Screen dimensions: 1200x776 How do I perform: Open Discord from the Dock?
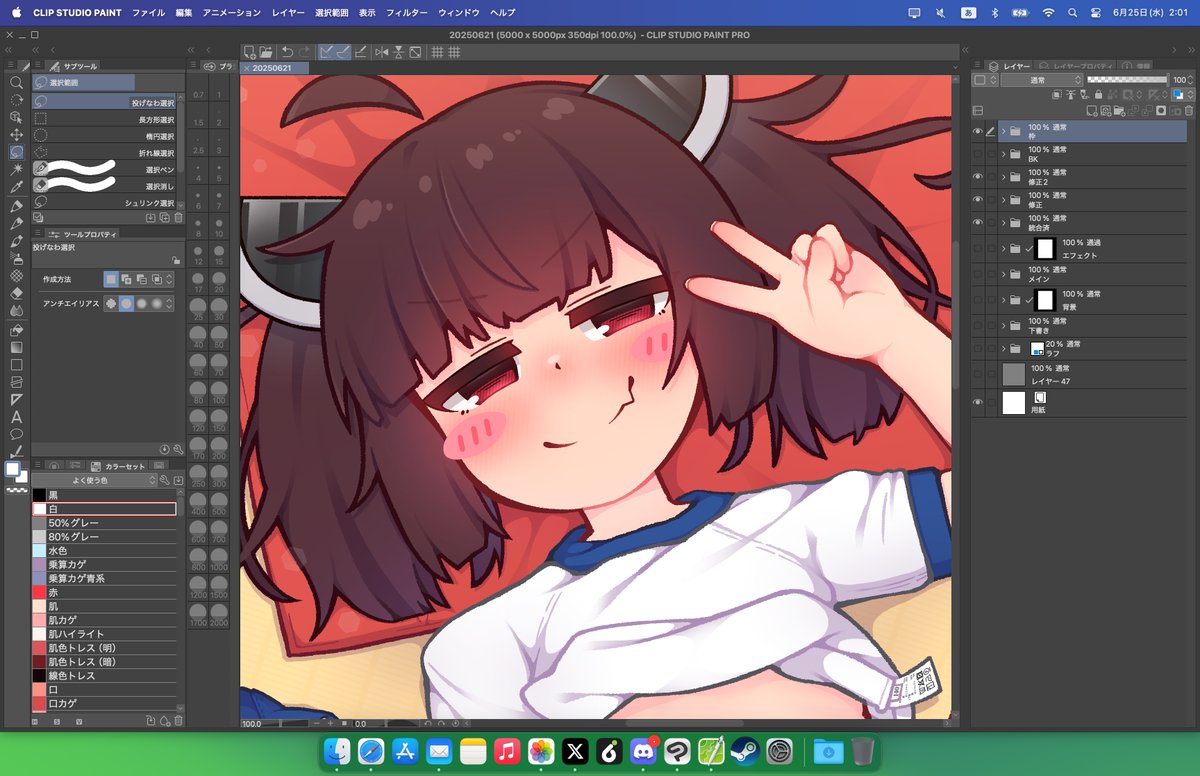644,751
